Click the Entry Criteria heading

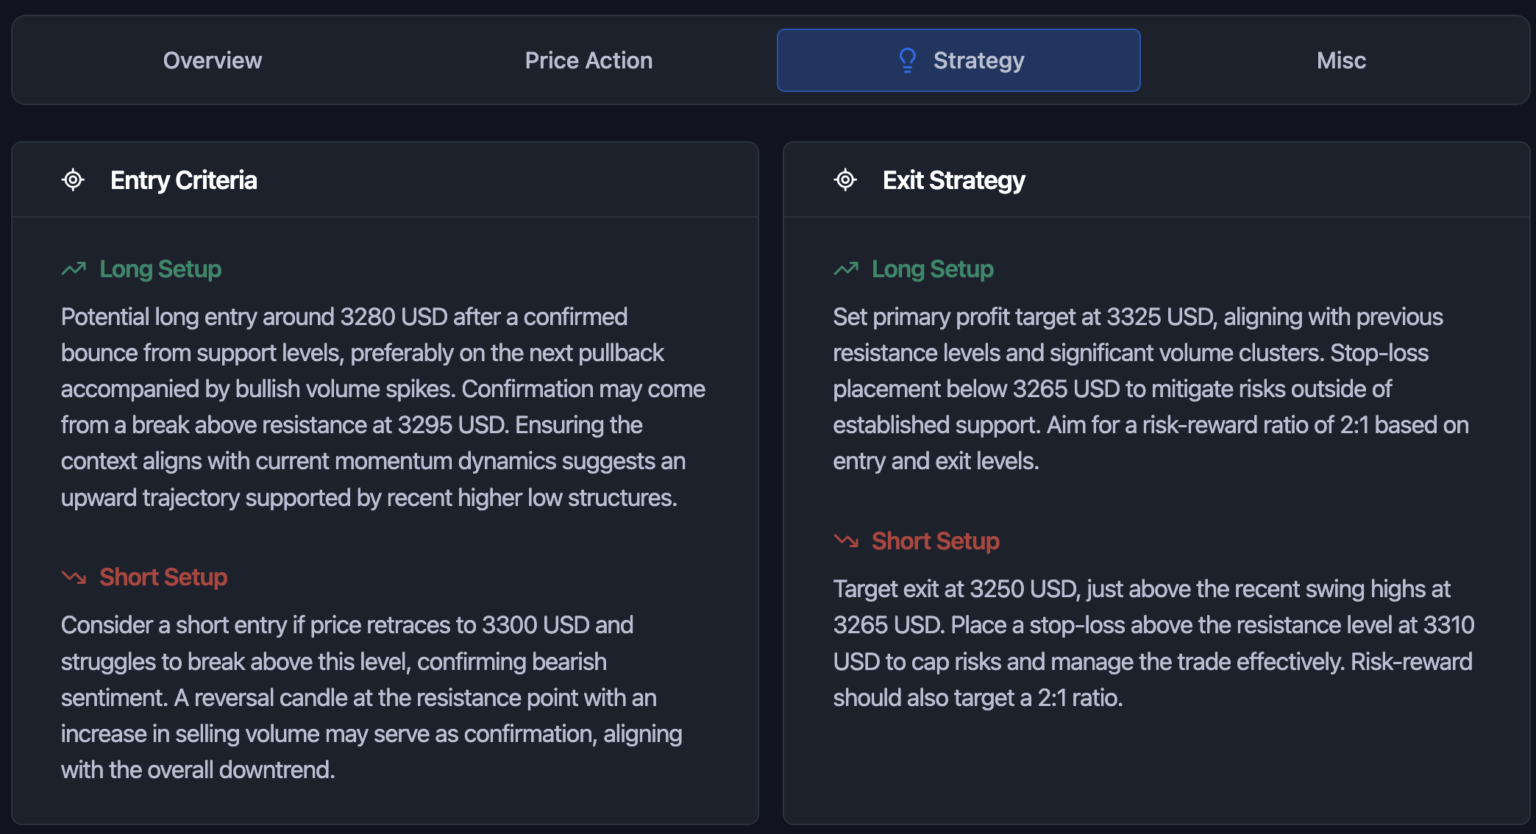point(184,180)
